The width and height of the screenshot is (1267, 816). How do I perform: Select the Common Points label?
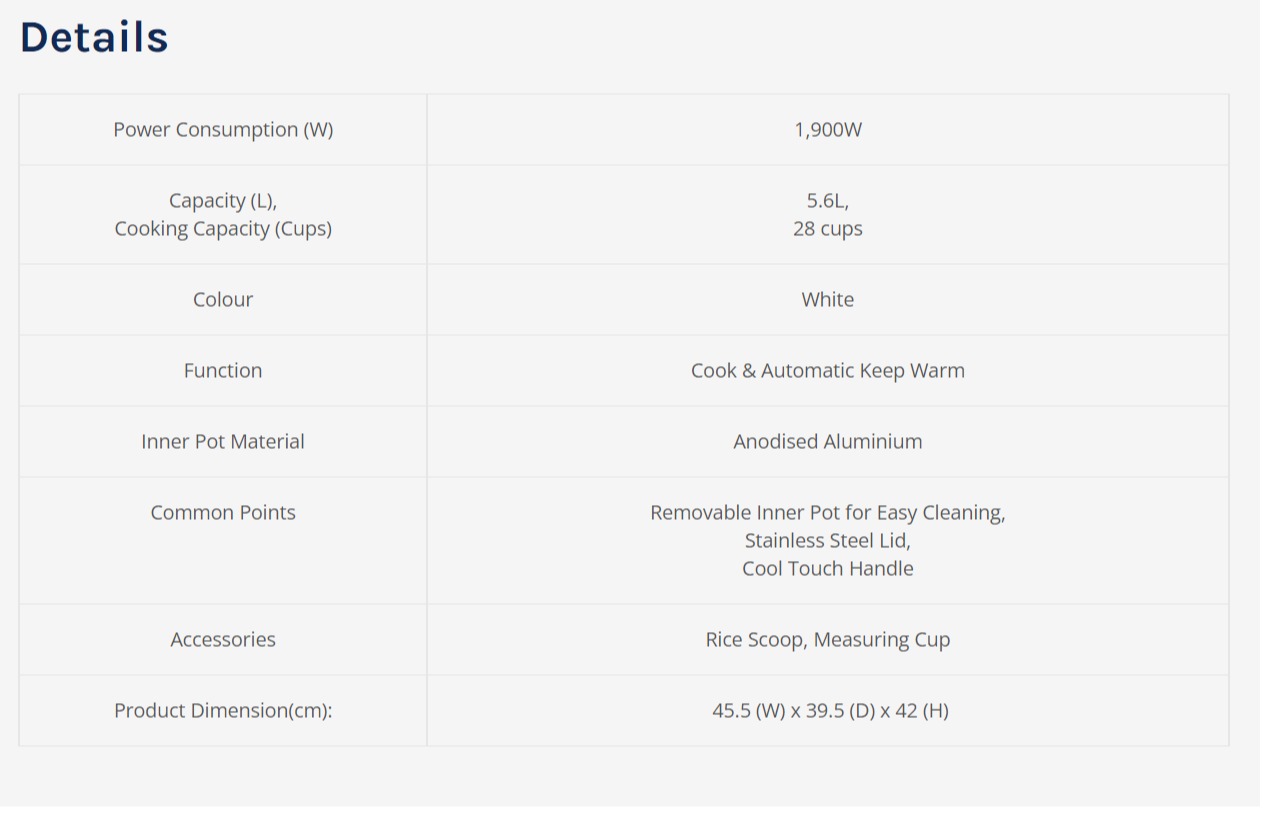(223, 513)
